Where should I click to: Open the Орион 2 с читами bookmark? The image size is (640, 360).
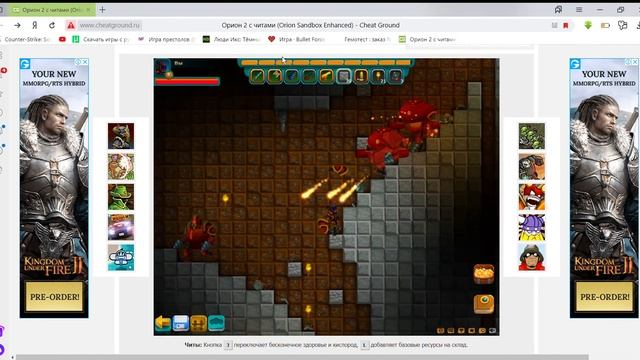(x=427, y=39)
